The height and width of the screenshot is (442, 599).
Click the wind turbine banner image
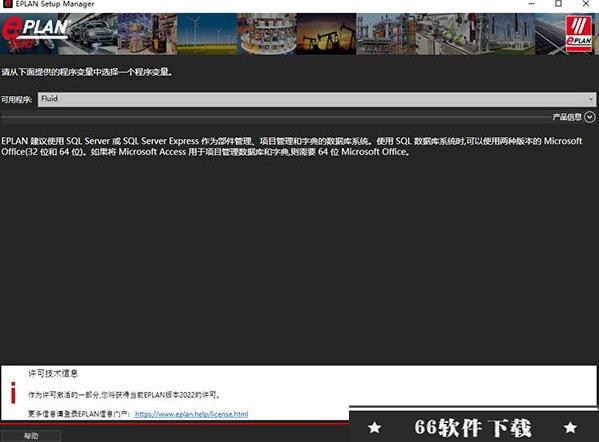coord(207,34)
